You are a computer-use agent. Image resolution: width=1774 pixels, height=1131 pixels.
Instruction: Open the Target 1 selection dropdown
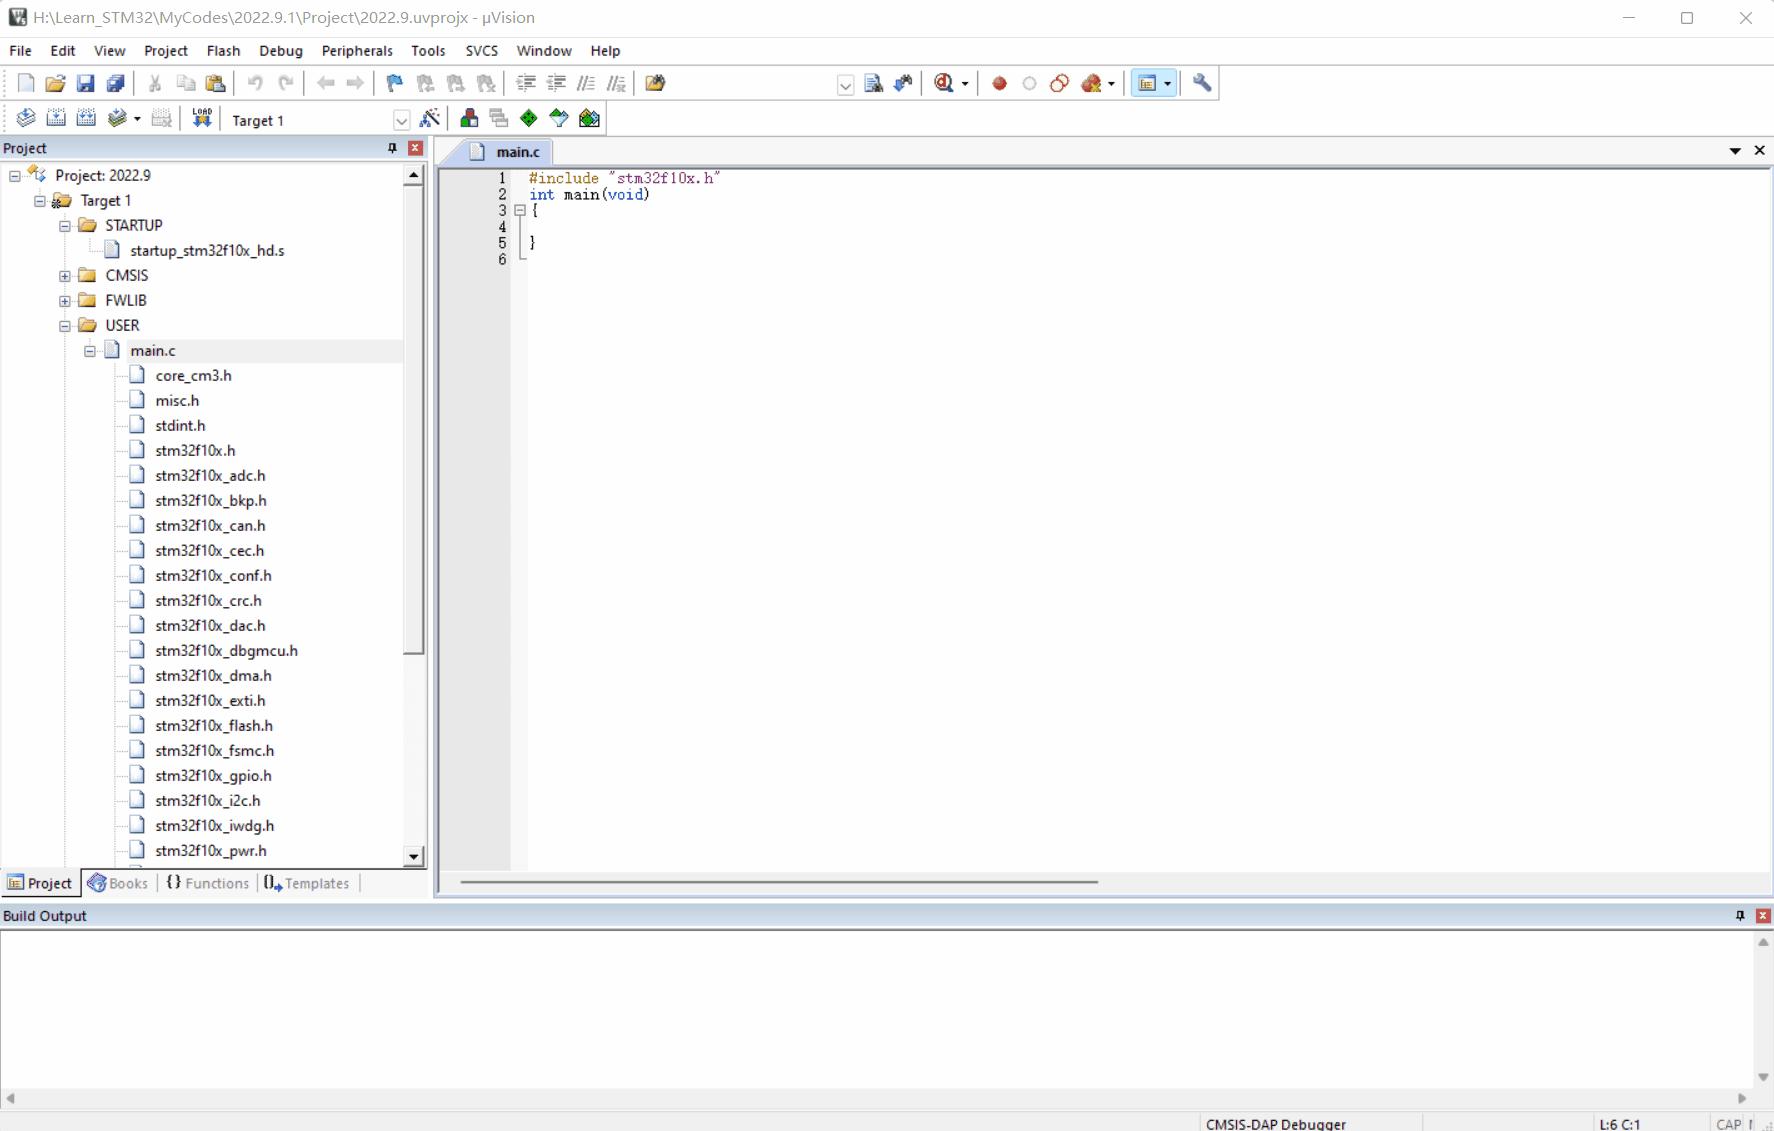(401, 120)
